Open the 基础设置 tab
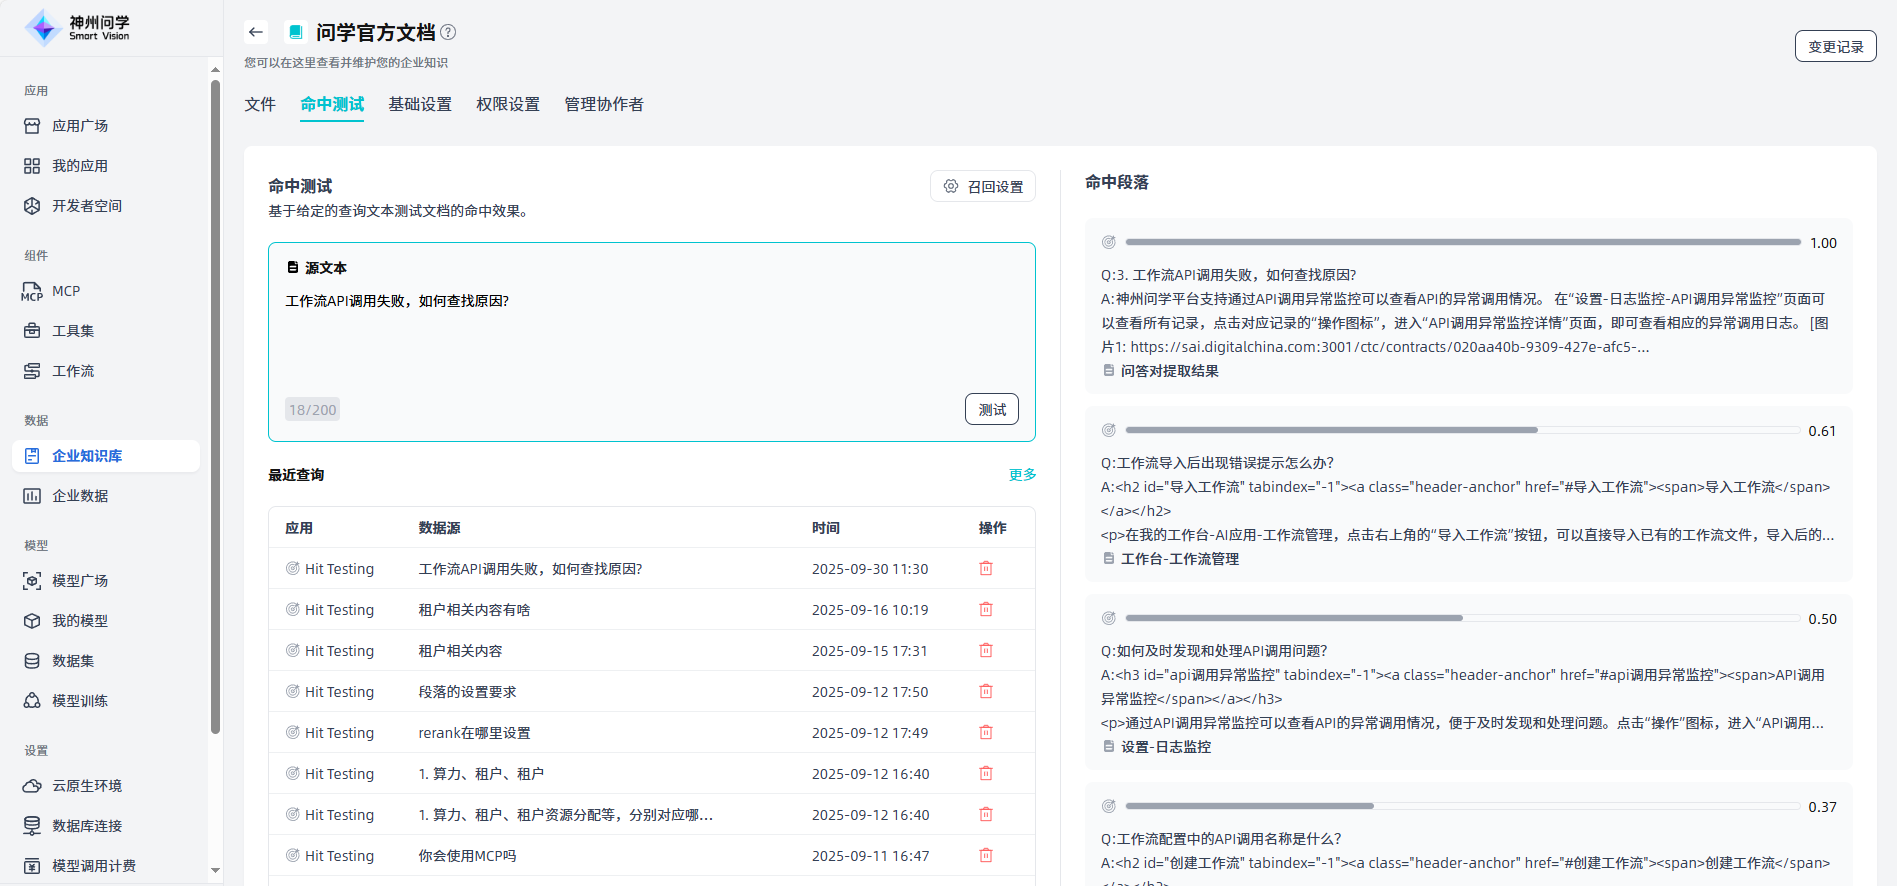The height and width of the screenshot is (886, 1897). pos(420,105)
